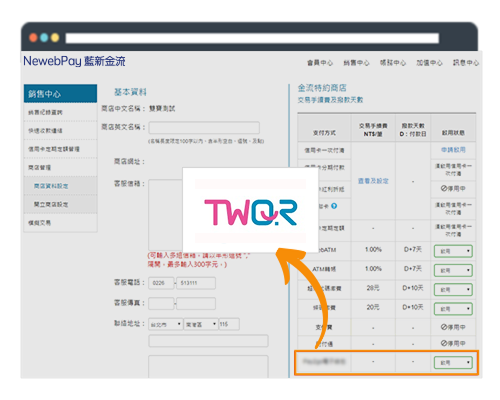500x400 pixels.
Task: Click the 基本資料 section heading
Action: (x=130, y=92)
